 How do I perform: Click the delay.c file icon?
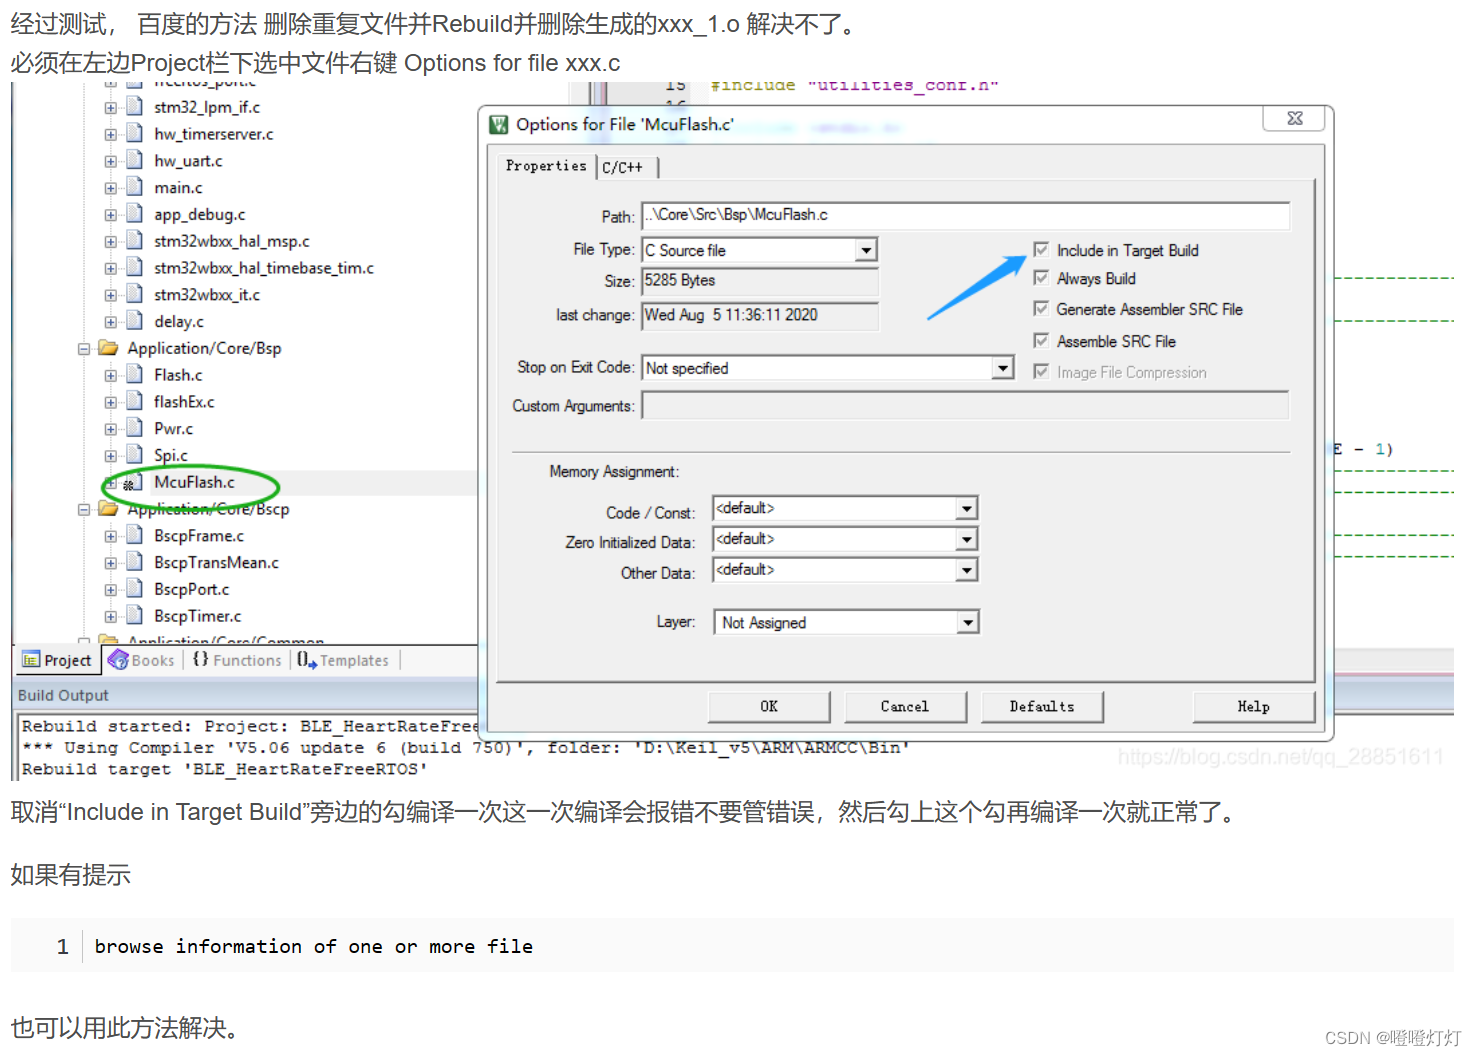point(135,321)
